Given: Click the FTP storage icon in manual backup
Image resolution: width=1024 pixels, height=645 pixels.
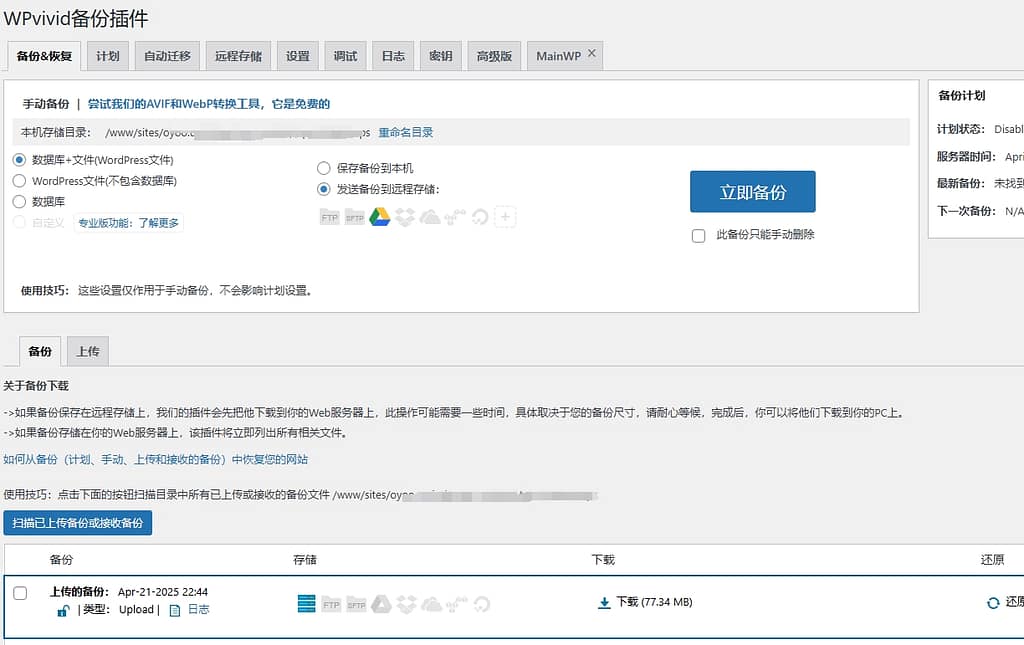Looking at the screenshot, I should [330, 216].
